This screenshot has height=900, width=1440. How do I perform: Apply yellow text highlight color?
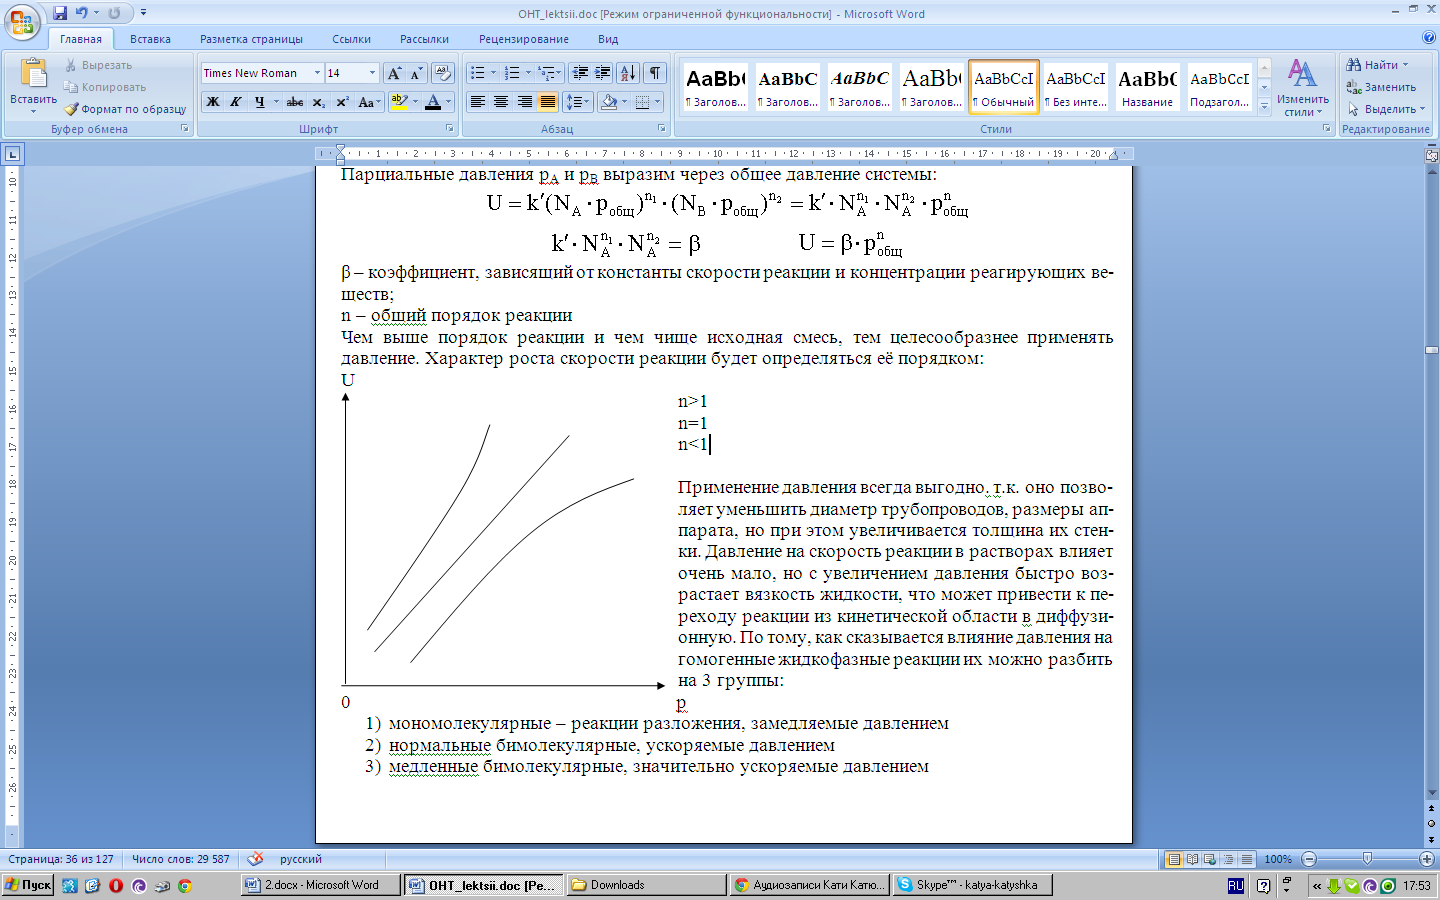pyautogui.click(x=399, y=102)
